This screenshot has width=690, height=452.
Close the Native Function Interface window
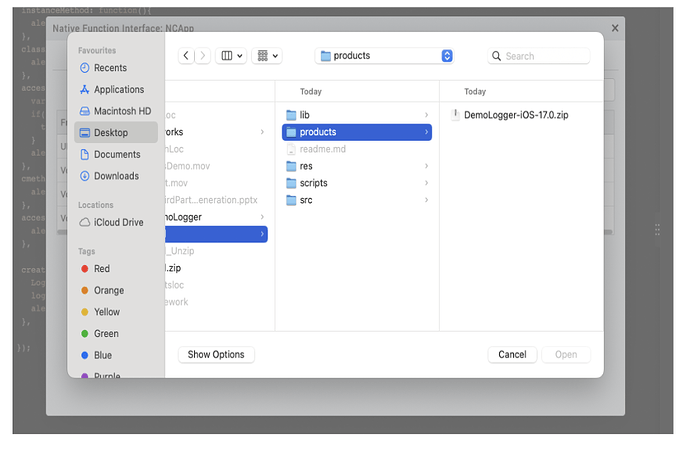coord(615,28)
